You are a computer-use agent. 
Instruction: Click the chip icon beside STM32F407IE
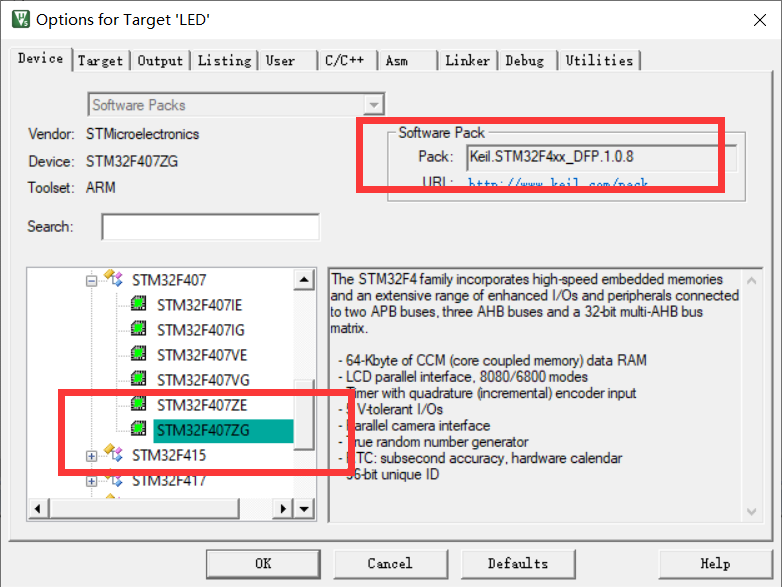coord(138,303)
